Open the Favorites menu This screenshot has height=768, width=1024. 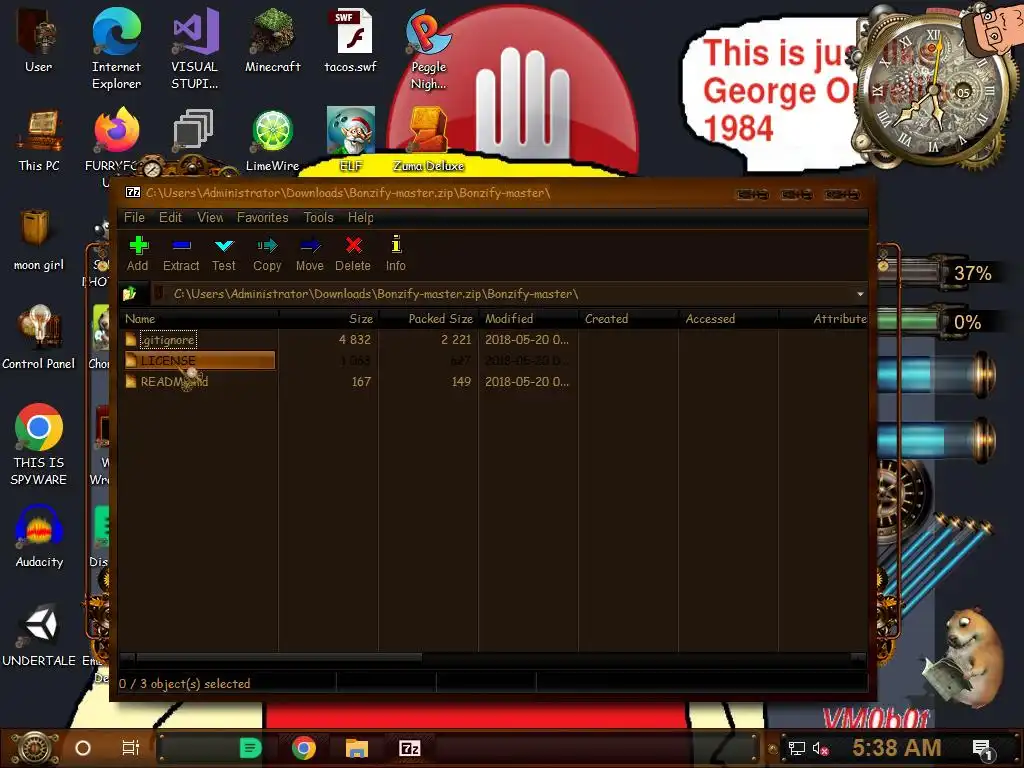pyautogui.click(x=263, y=217)
